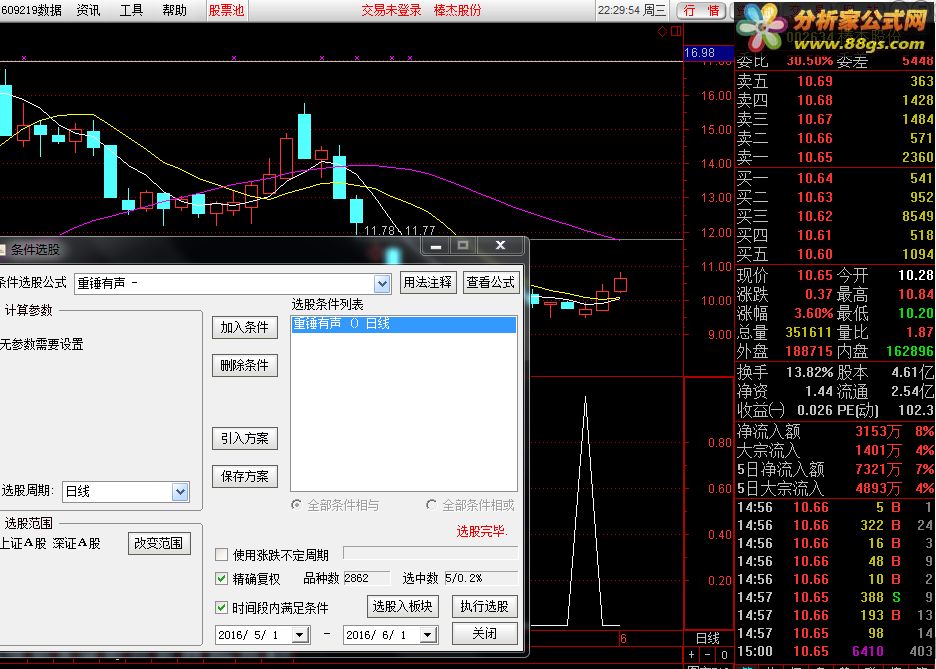Click the 选股完毕 status text
Viewport: 936px width, 669px height.
point(482,531)
